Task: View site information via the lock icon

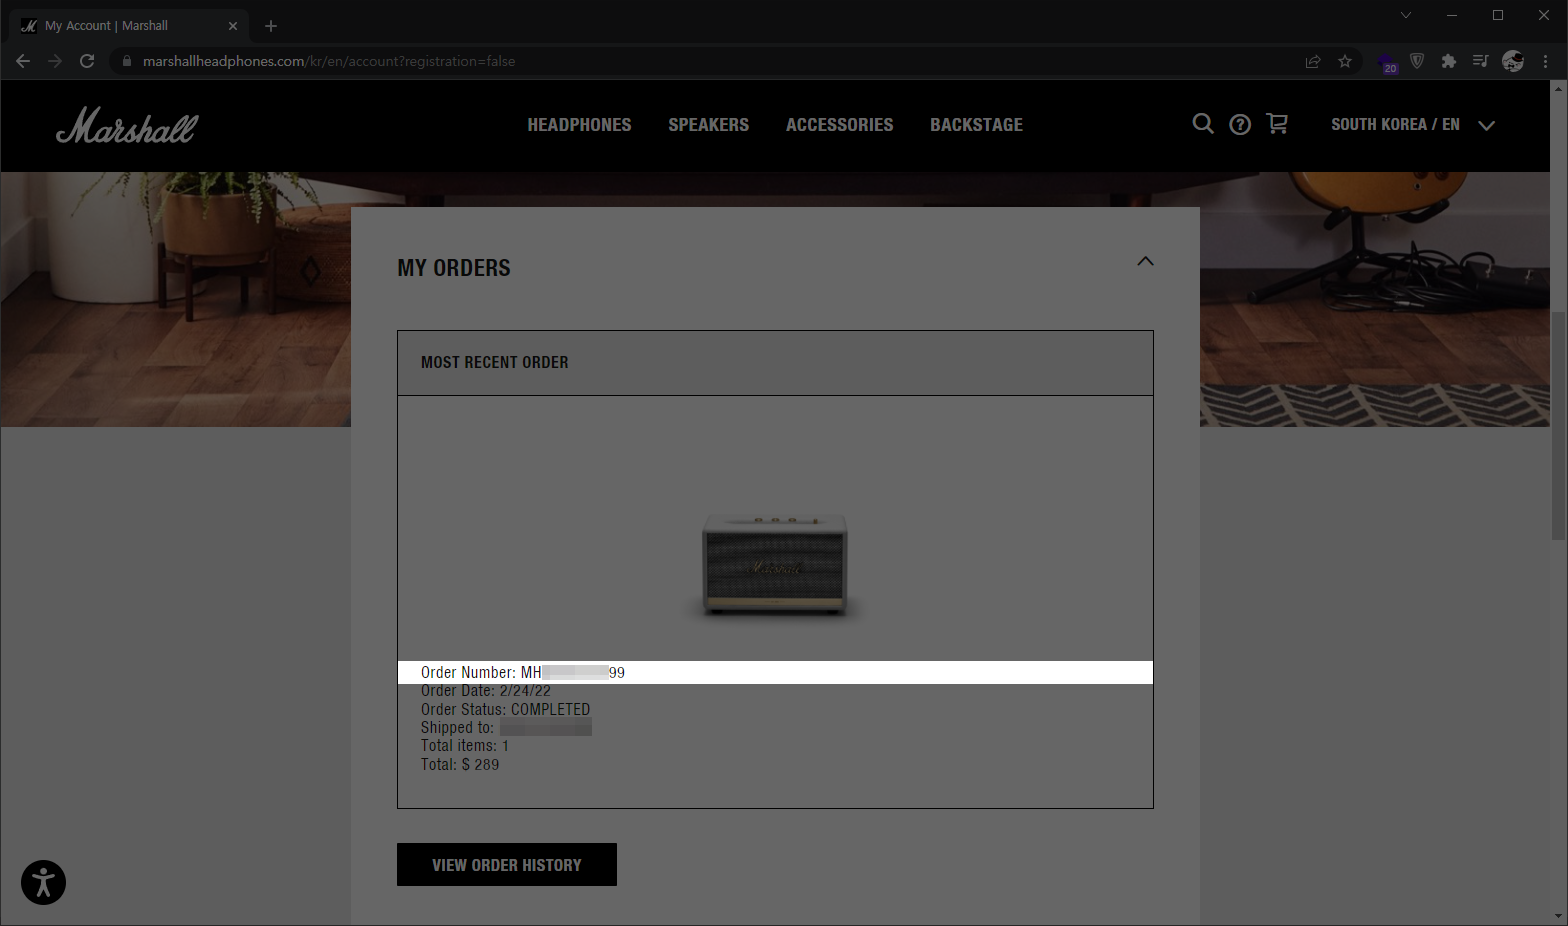Action: tap(127, 61)
